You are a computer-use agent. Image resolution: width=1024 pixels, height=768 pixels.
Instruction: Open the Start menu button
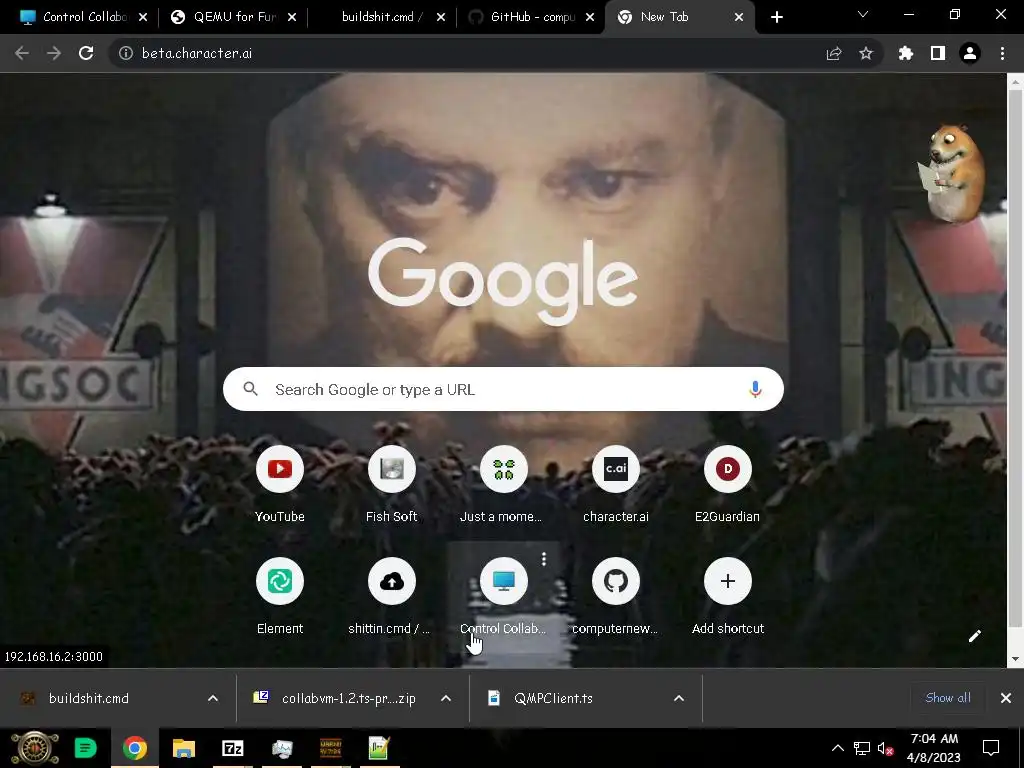[x=35, y=748]
